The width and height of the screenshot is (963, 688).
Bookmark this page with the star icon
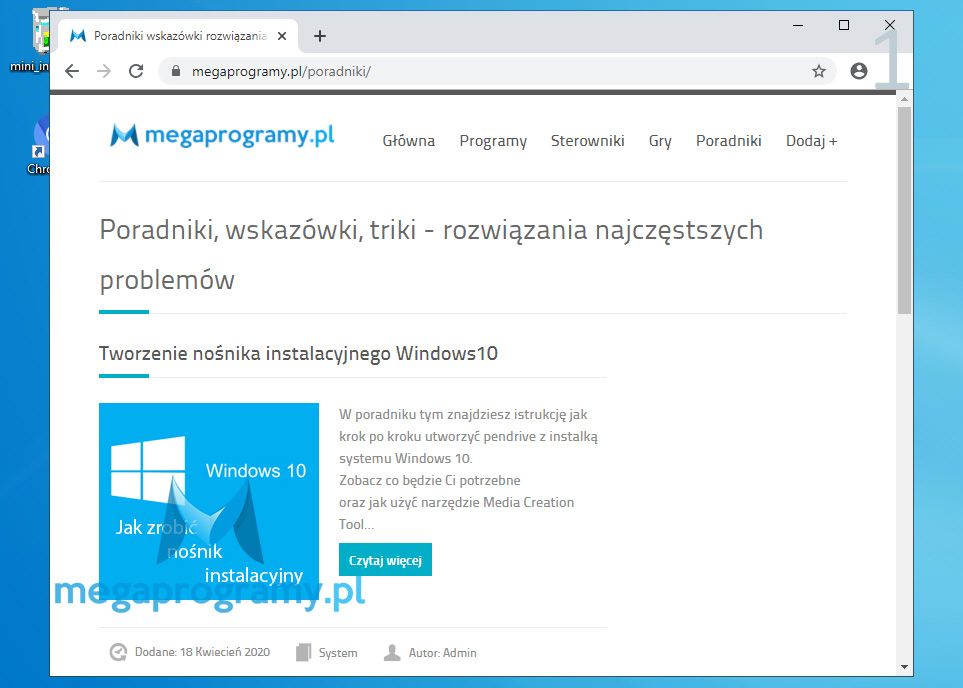click(x=819, y=71)
